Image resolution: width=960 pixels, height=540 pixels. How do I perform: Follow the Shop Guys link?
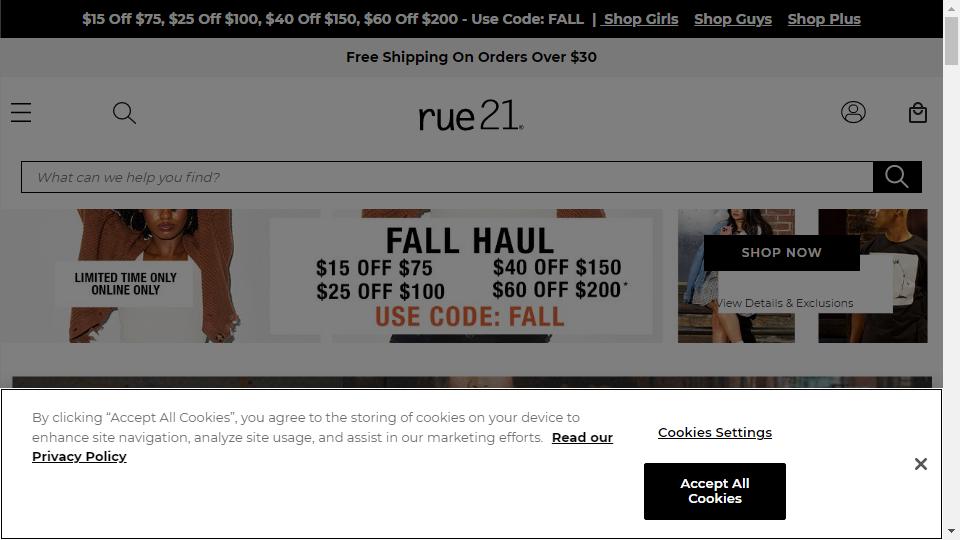[733, 19]
